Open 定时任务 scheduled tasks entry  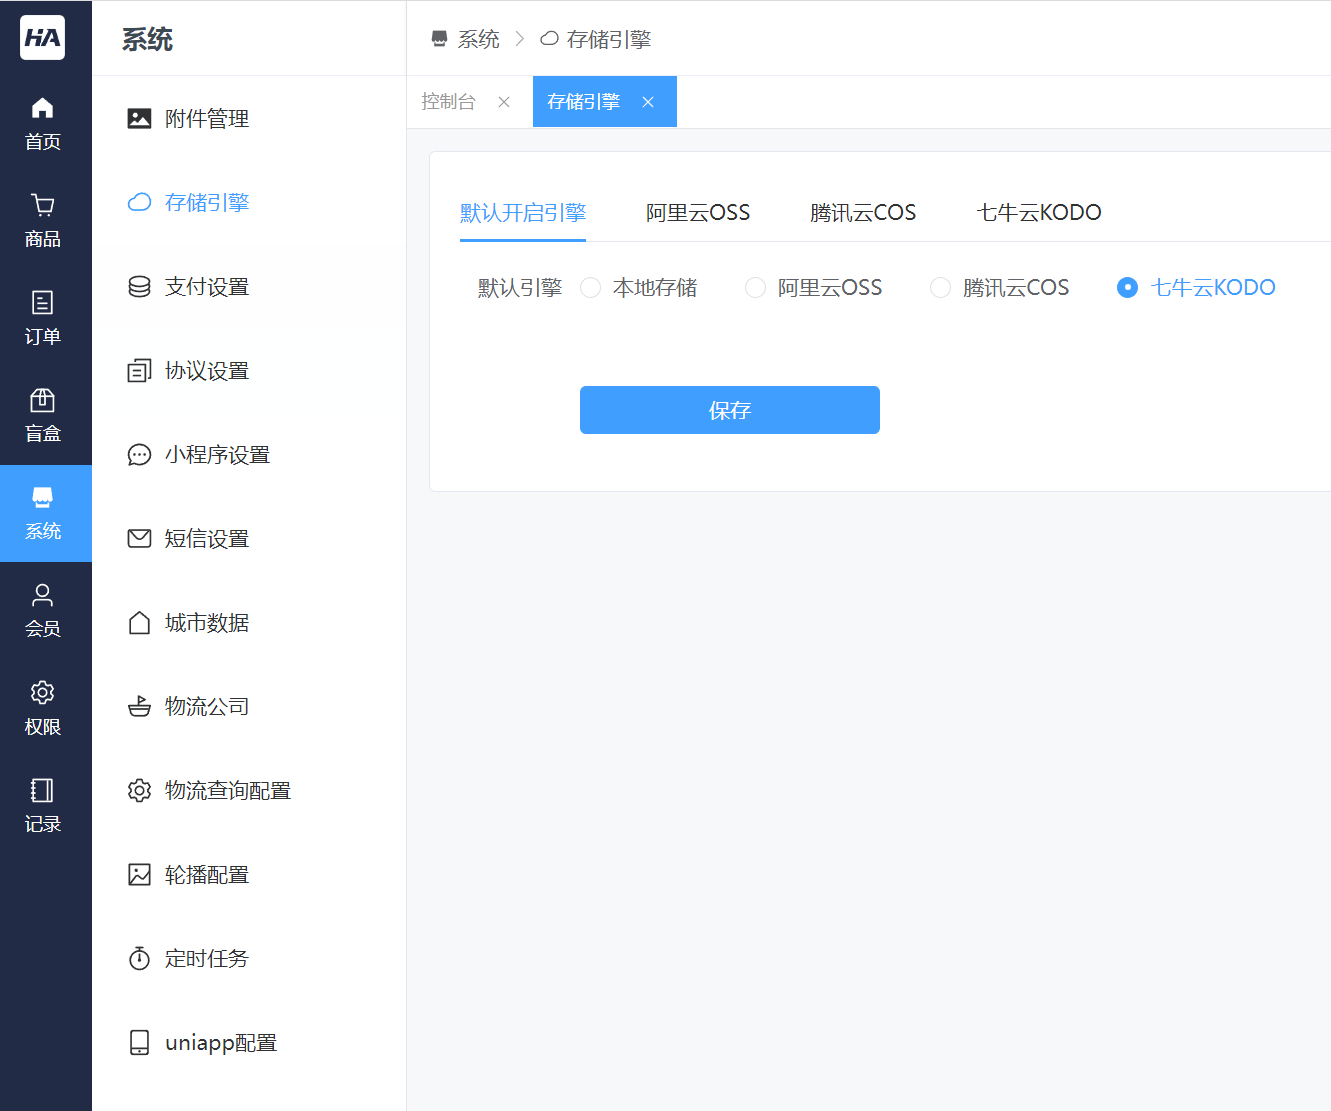[206, 959]
